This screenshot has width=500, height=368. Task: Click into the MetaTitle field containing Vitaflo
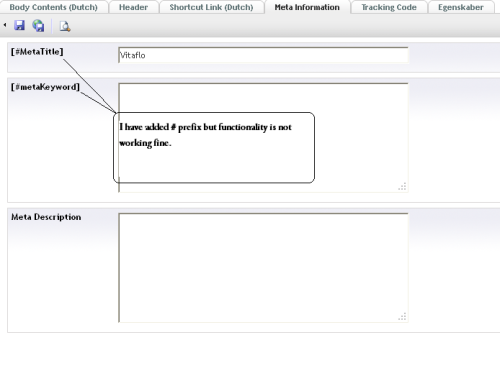pyautogui.click(x=263, y=55)
